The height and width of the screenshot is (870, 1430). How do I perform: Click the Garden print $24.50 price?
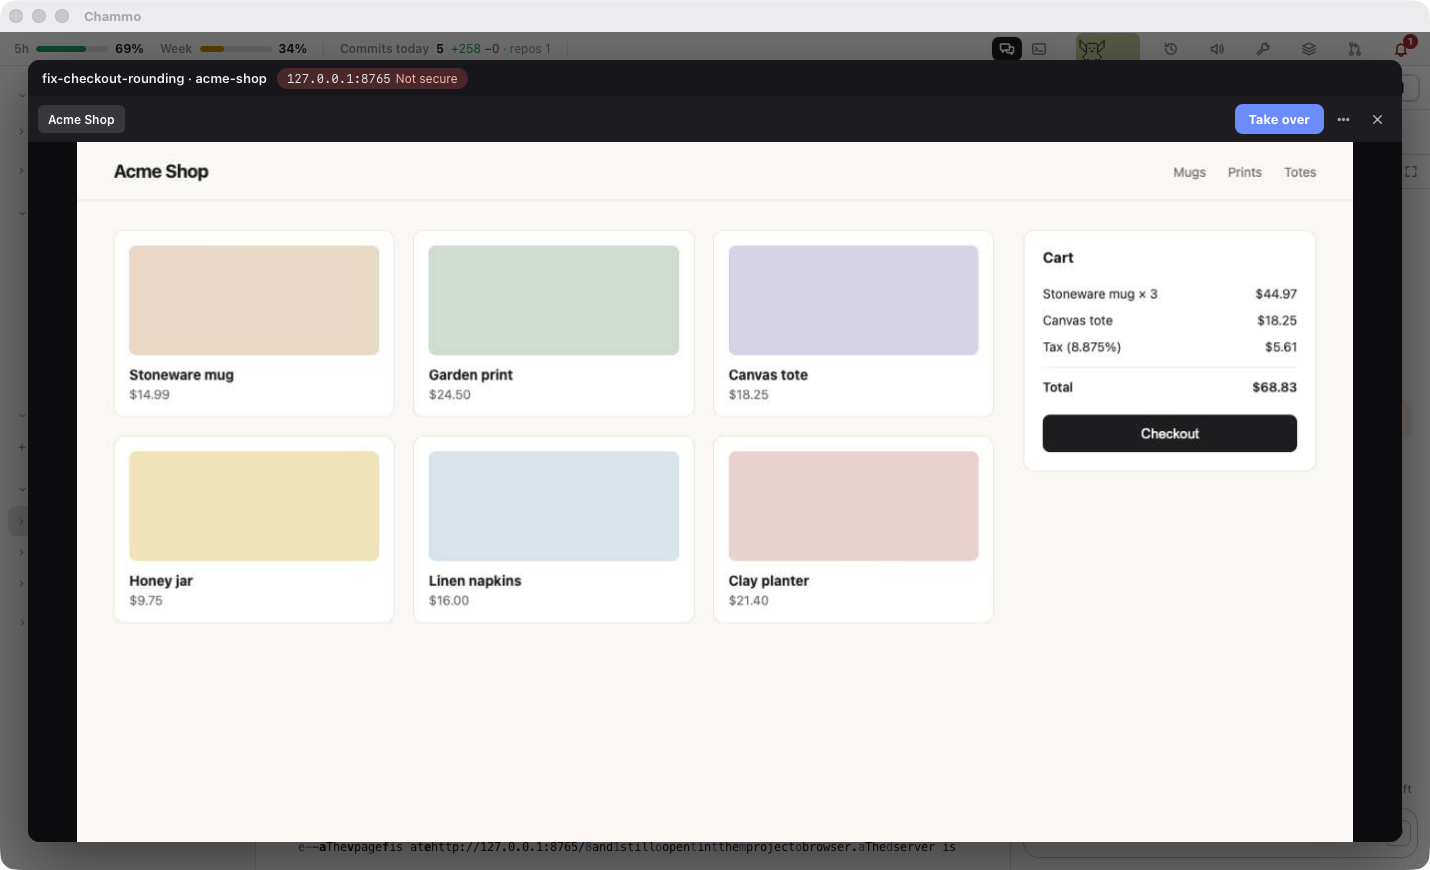pyautogui.click(x=450, y=395)
